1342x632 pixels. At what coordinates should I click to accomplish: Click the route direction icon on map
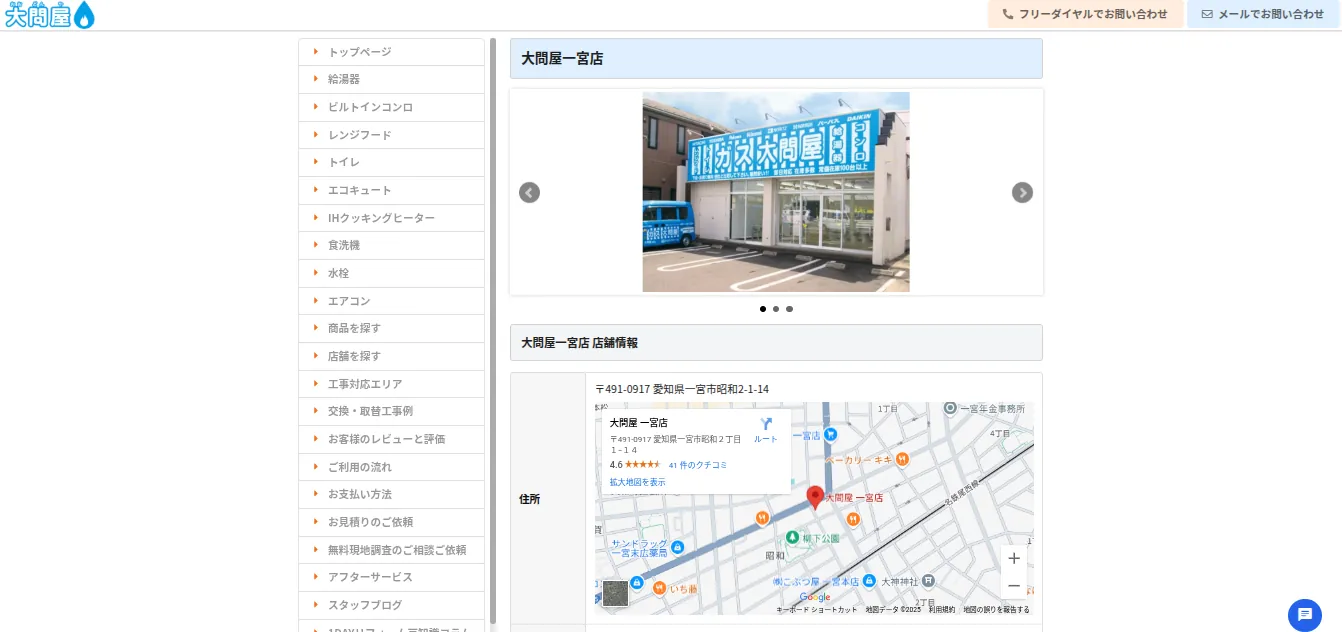point(766,424)
